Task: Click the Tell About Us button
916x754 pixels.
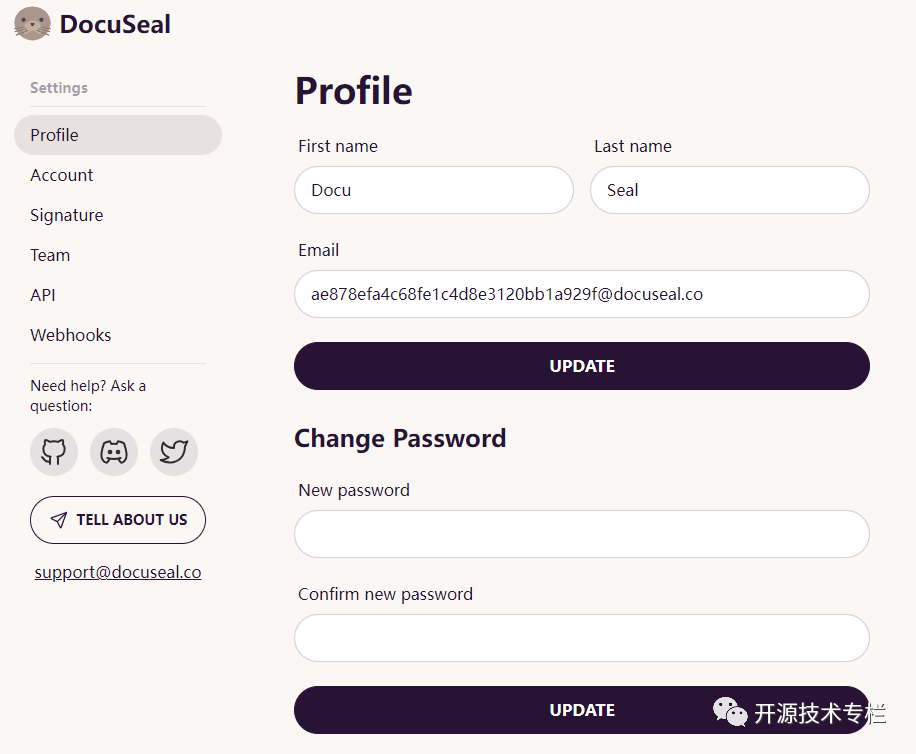Action: [x=118, y=520]
